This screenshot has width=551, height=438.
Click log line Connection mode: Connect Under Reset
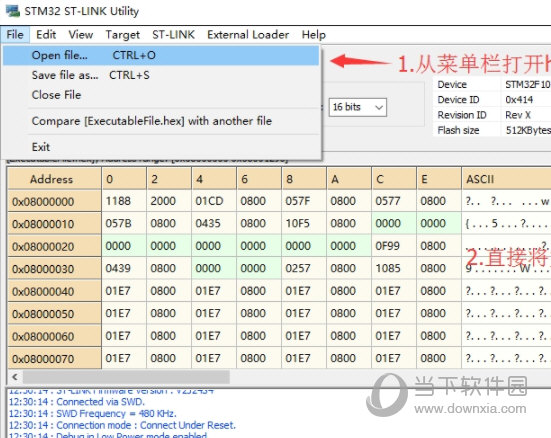tap(122, 425)
